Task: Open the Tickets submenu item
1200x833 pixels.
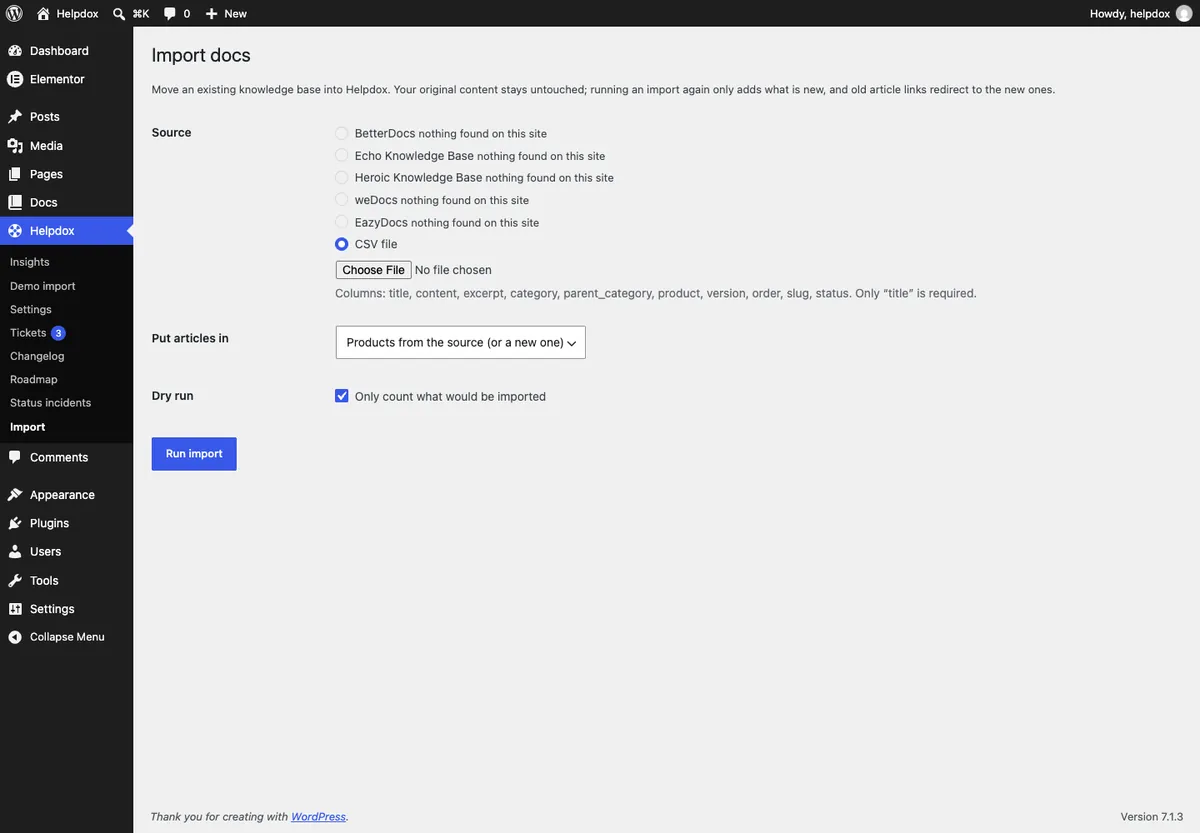Action: click(28, 333)
